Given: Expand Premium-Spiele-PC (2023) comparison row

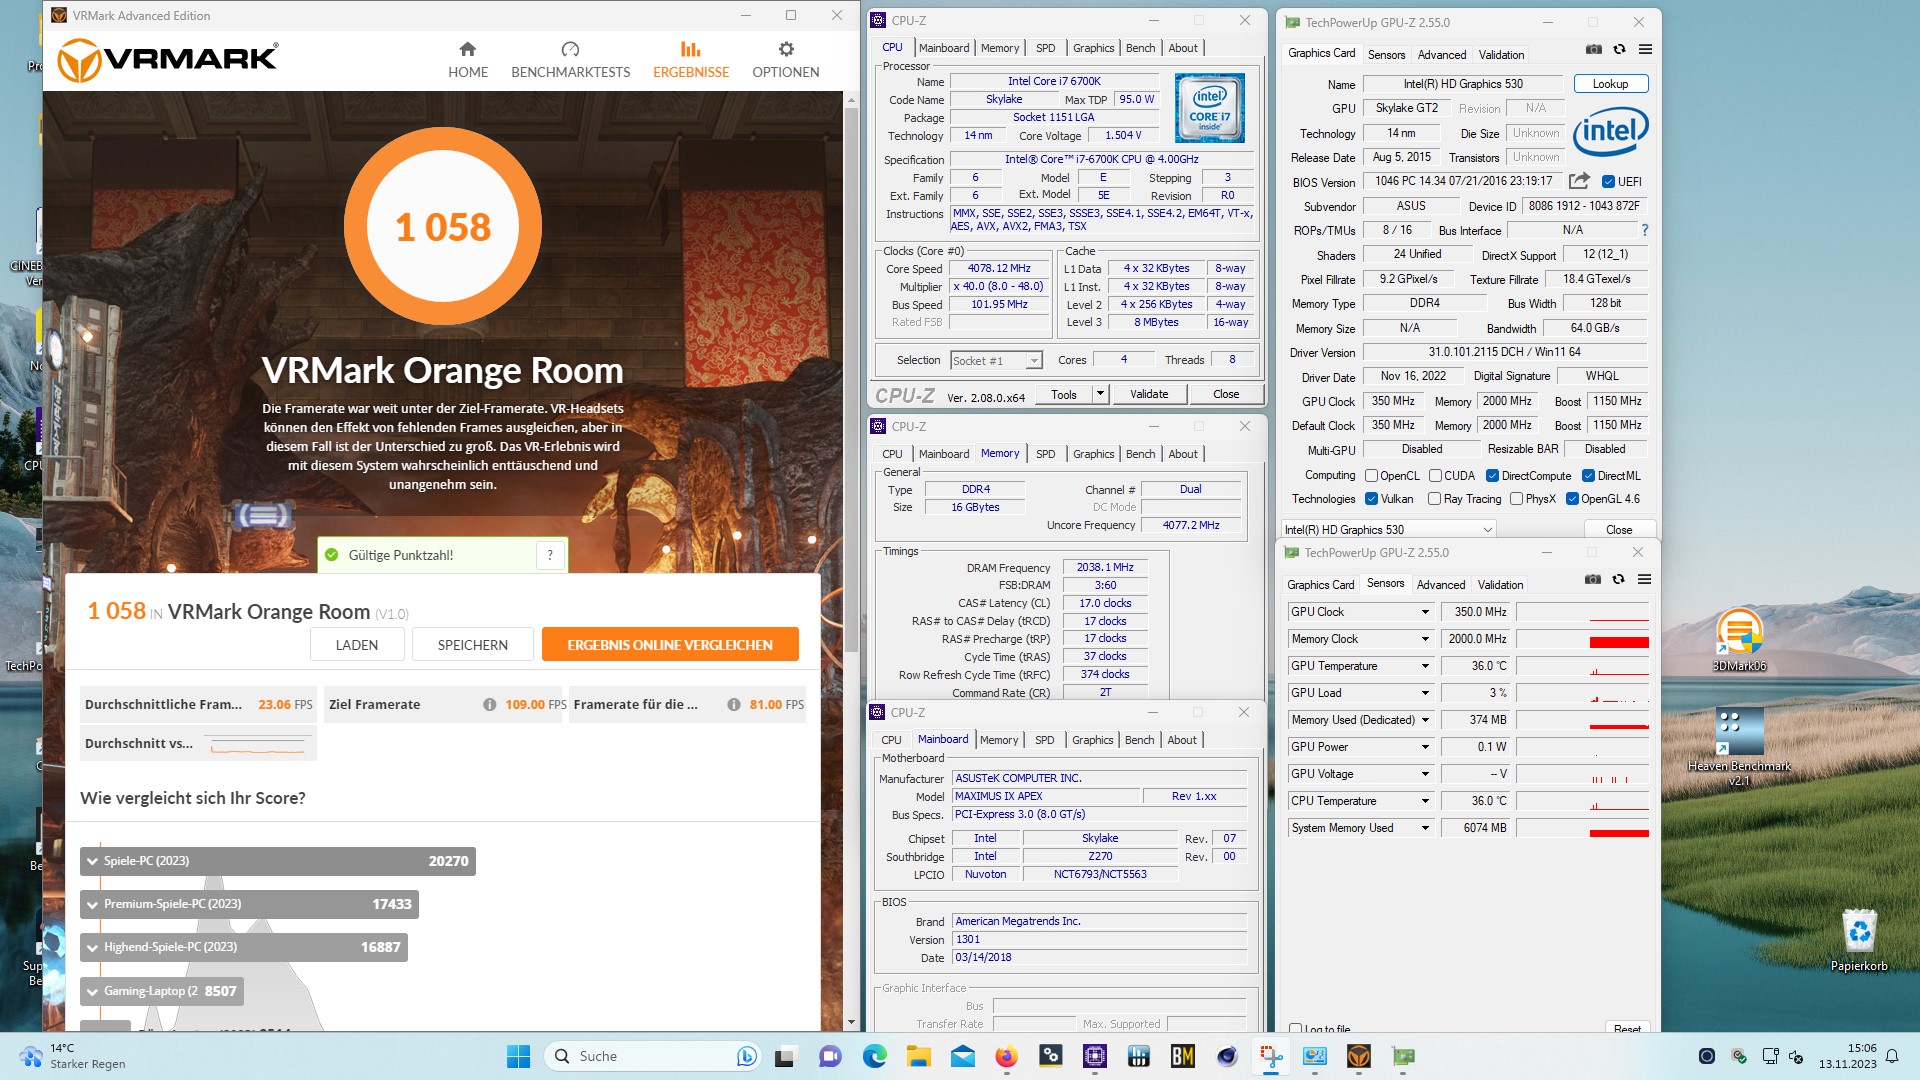Looking at the screenshot, I should coord(249,904).
